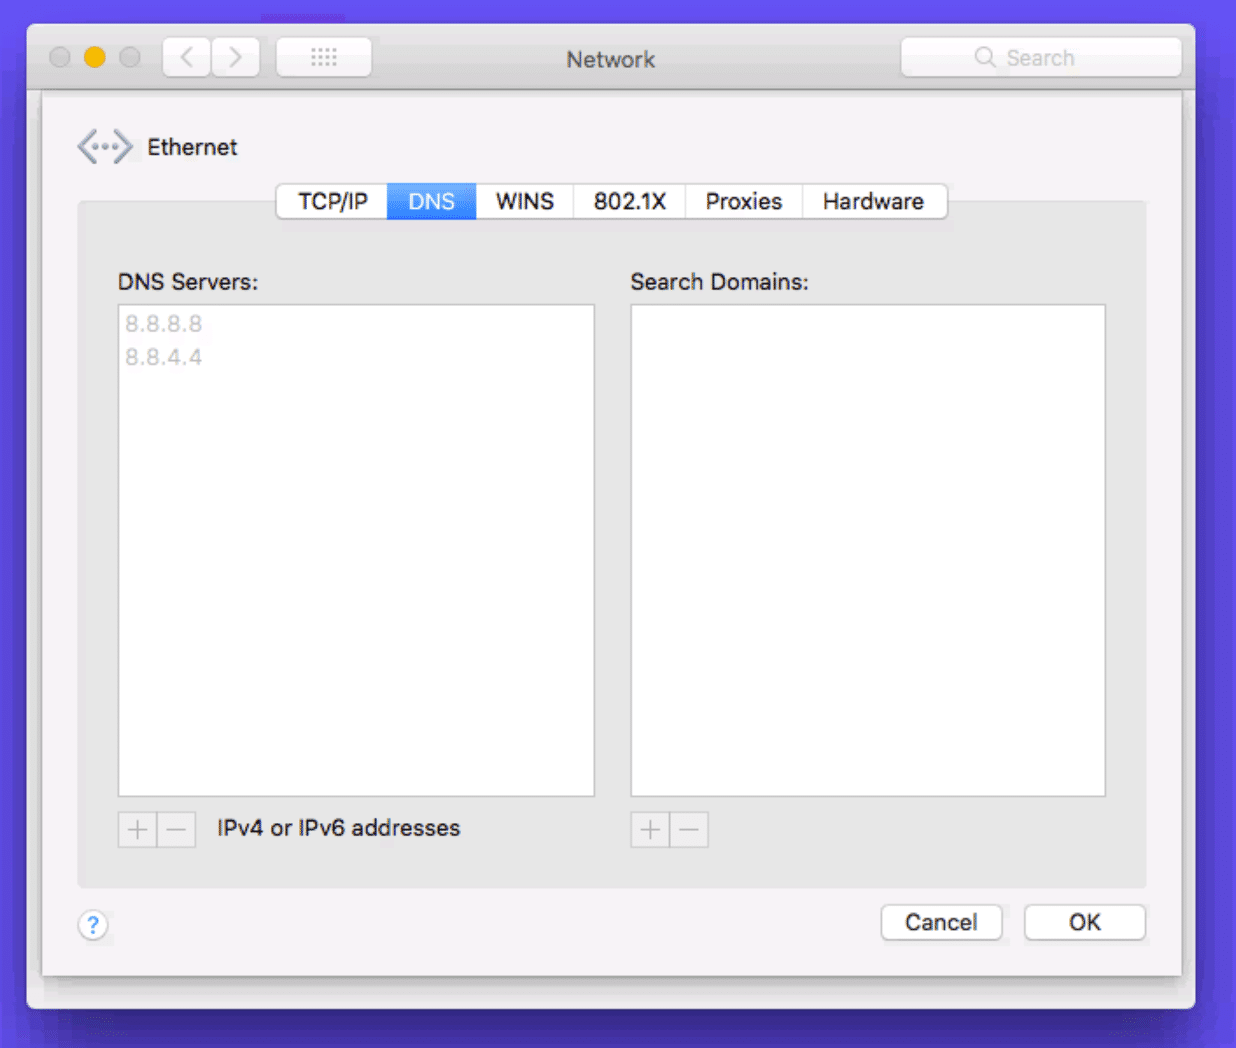Click the magnifying glass in the search field
This screenshot has width=1236, height=1048.
tap(984, 57)
